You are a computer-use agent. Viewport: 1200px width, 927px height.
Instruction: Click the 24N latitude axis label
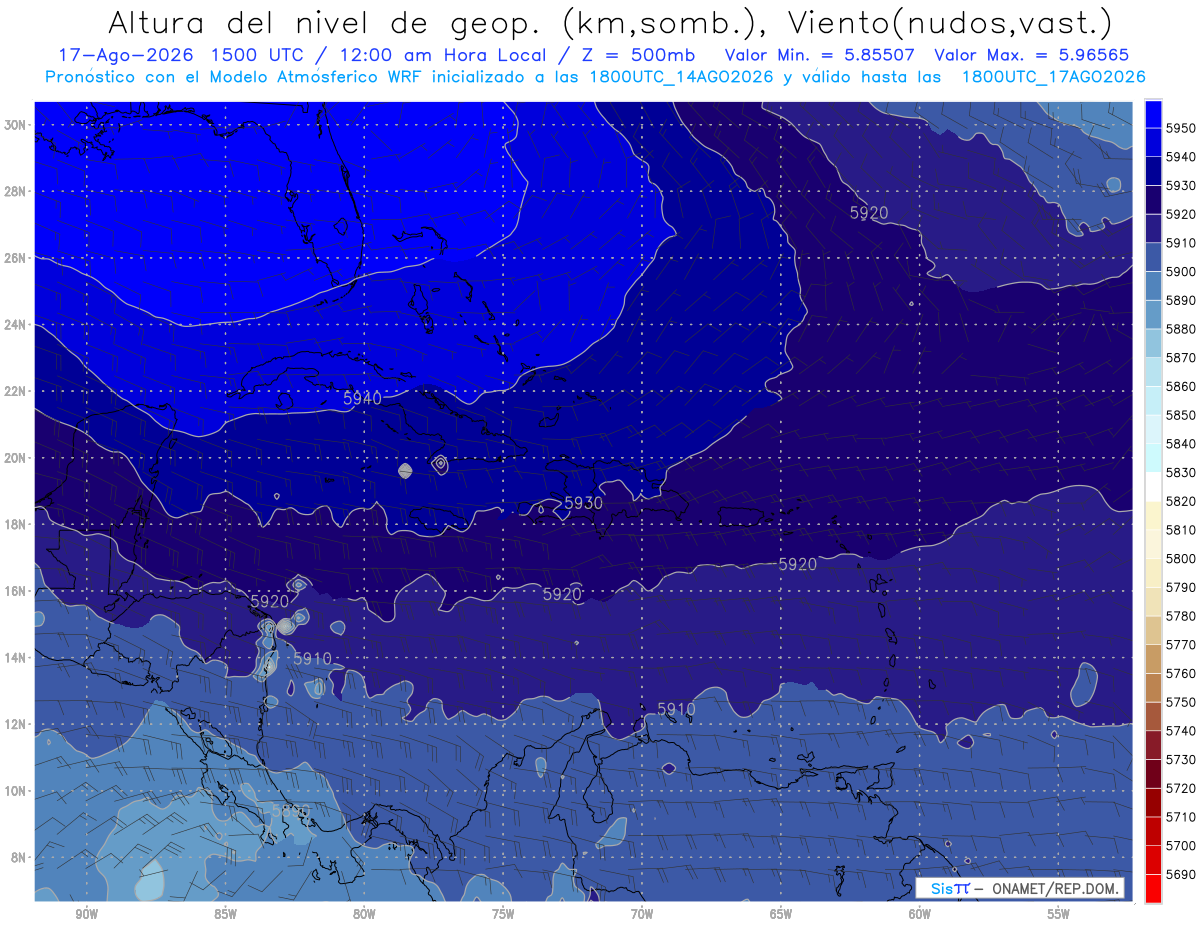click(x=16, y=324)
